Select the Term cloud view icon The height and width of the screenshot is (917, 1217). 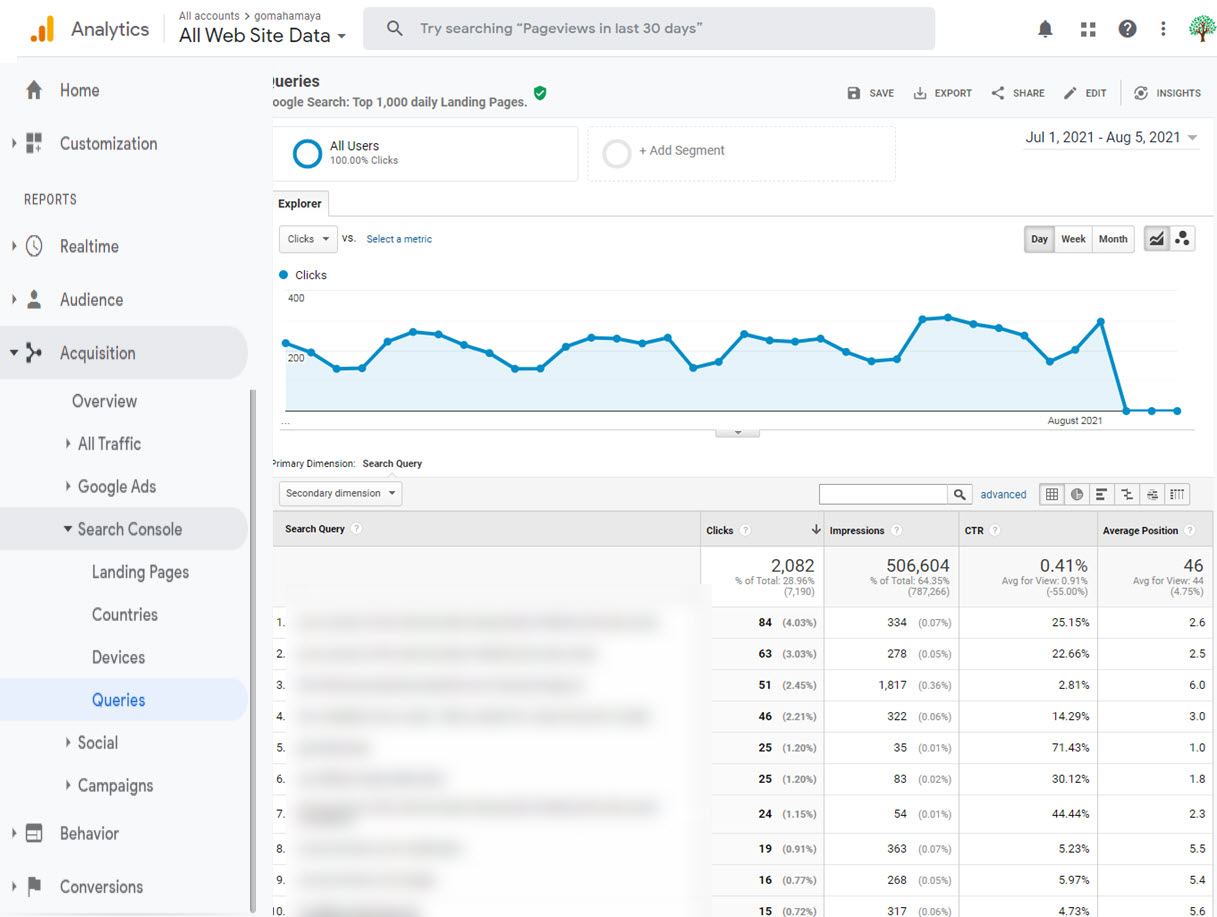click(x=1152, y=494)
